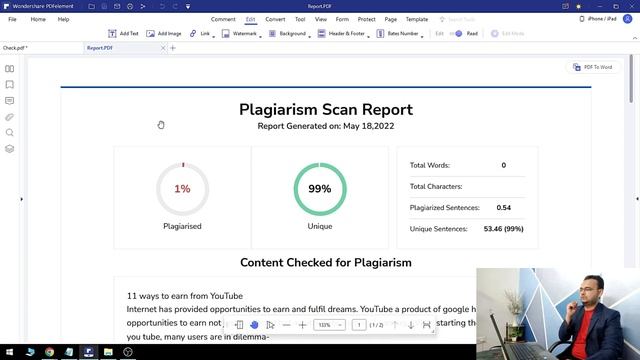Click the share icon in title bar
The image size is (640, 360).
143,6
